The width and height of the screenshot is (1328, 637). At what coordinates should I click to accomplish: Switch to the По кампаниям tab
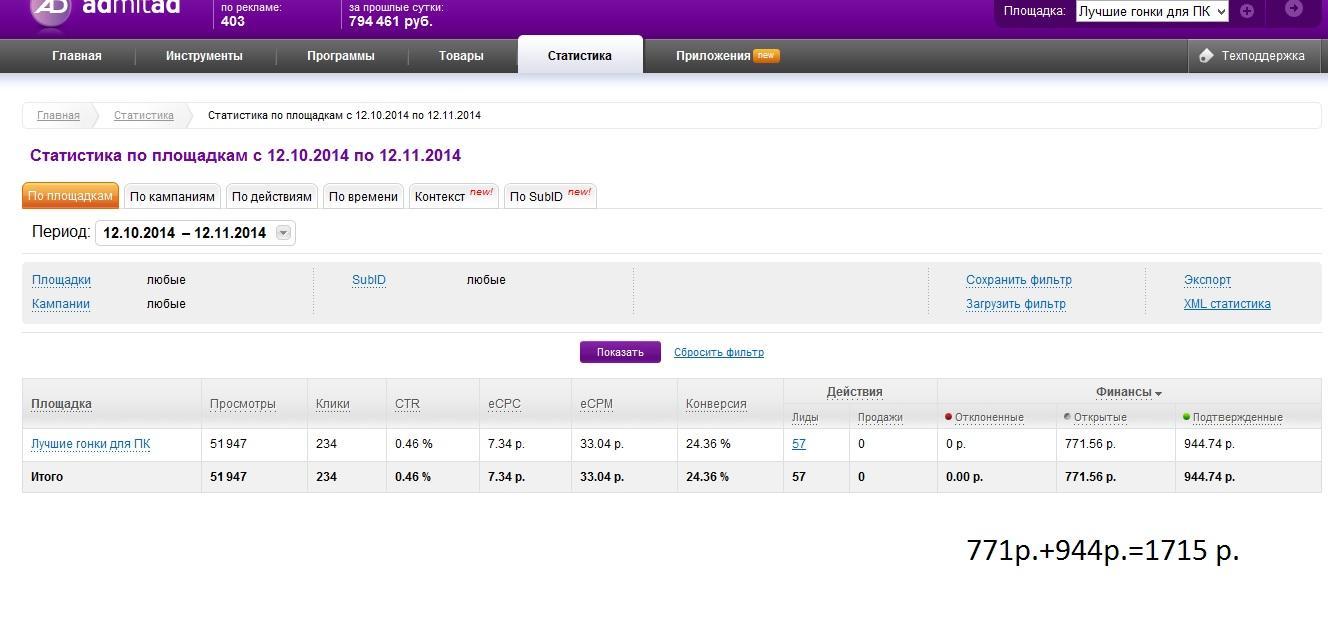tap(172, 196)
